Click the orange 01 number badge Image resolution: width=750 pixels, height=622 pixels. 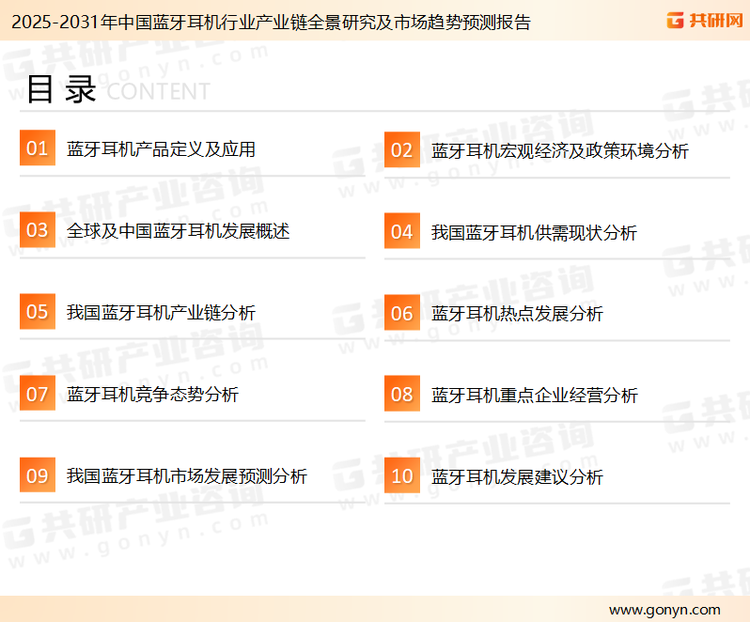coord(37,149)
